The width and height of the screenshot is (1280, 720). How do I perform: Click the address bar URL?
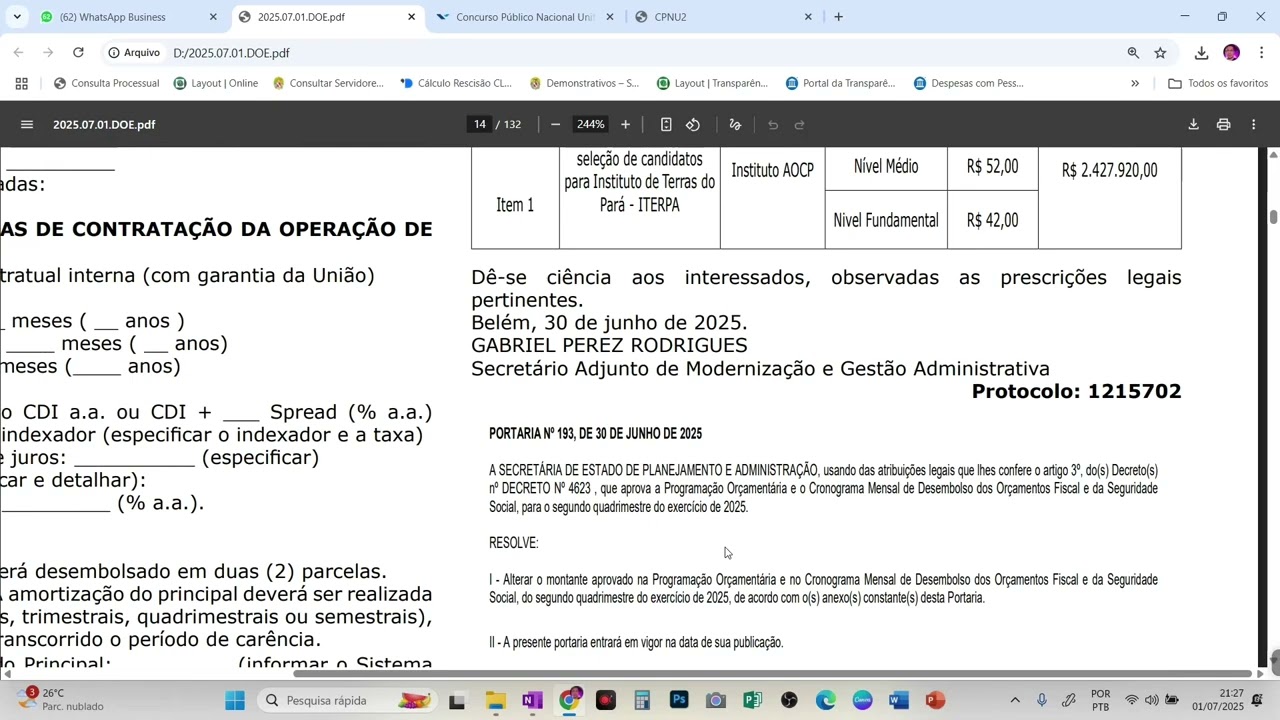point(231,53)
